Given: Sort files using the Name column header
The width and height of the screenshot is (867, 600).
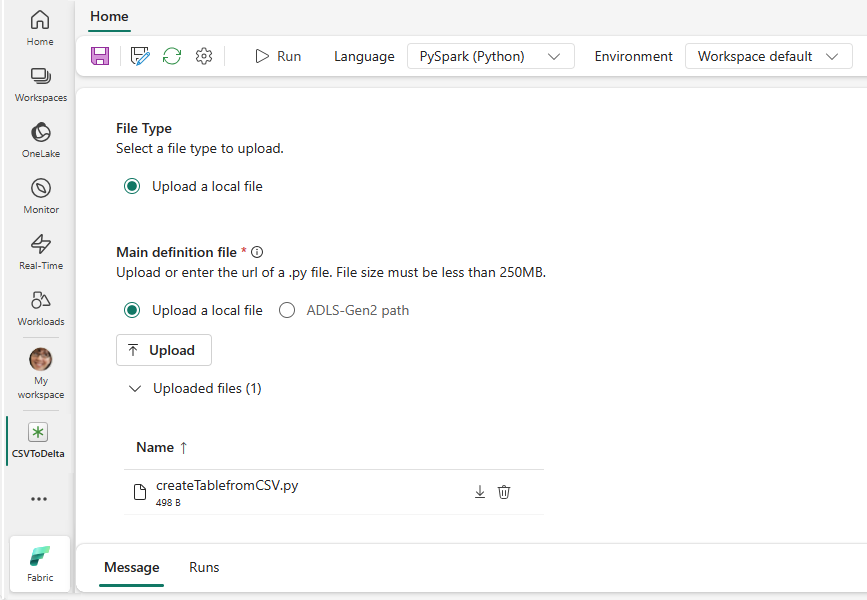Looking at the screenshot, I should coord(162,447).
